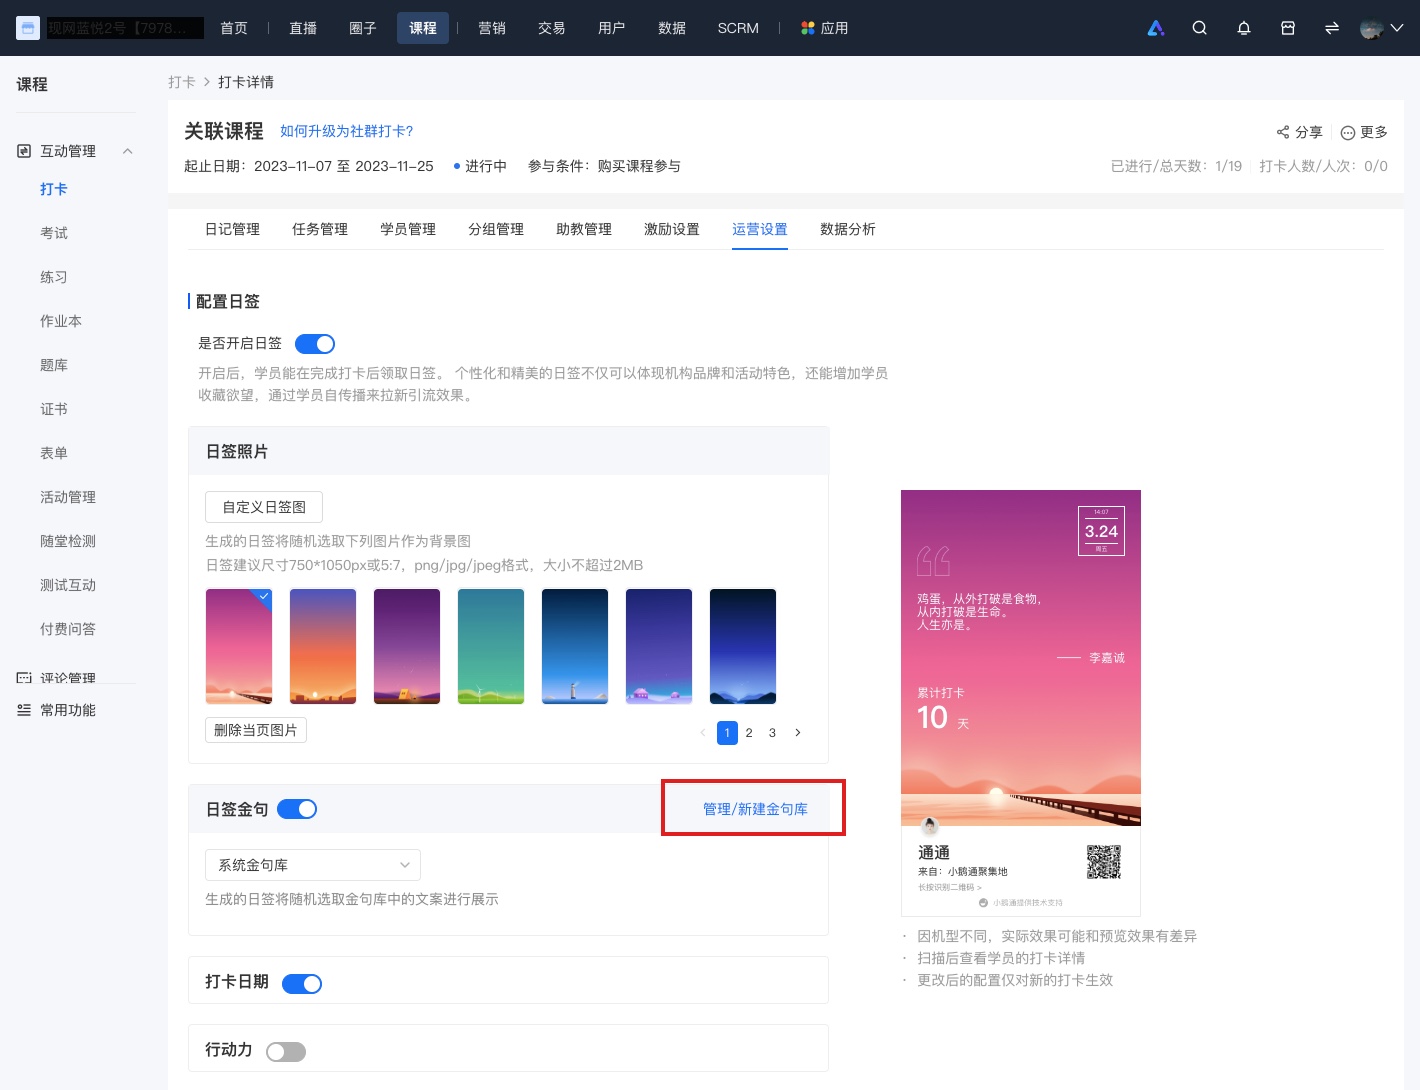This screenshot has height=1090, width=1420.
Task: Click the 自定义日签图 button
Action: click(264, 507)
